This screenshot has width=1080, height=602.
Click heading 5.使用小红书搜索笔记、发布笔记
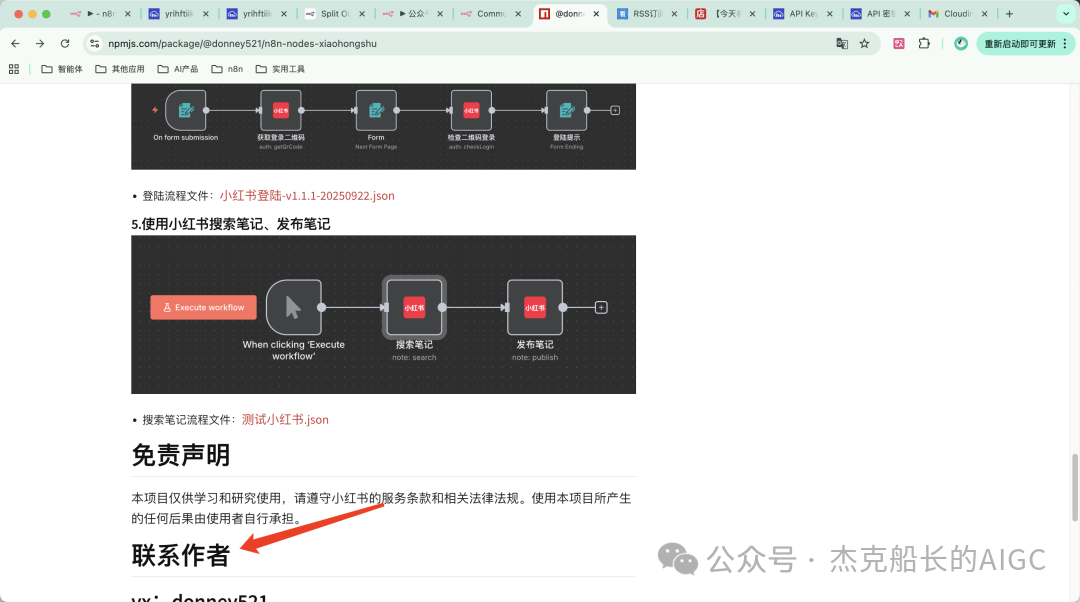[x=231, y=224]
